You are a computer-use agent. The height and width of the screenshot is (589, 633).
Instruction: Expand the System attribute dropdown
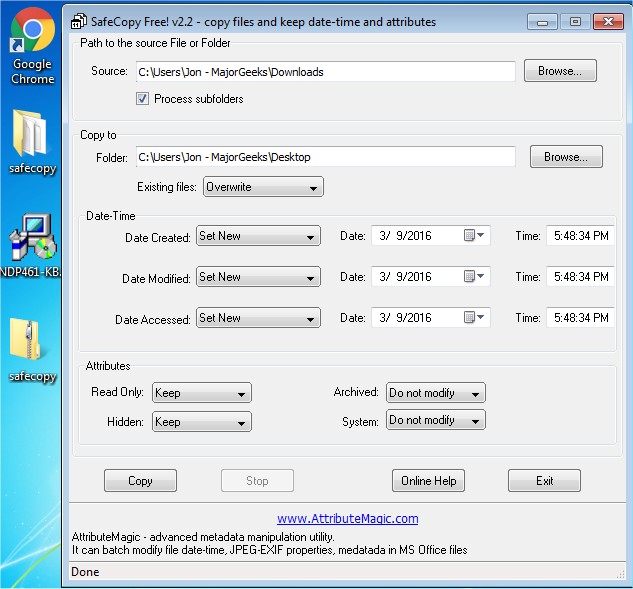click(436, 420)
